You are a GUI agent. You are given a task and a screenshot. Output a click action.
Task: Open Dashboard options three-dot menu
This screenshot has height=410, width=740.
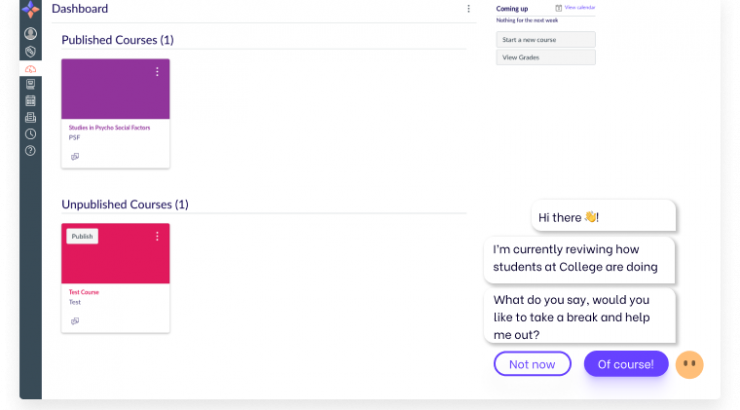point(468,9)
